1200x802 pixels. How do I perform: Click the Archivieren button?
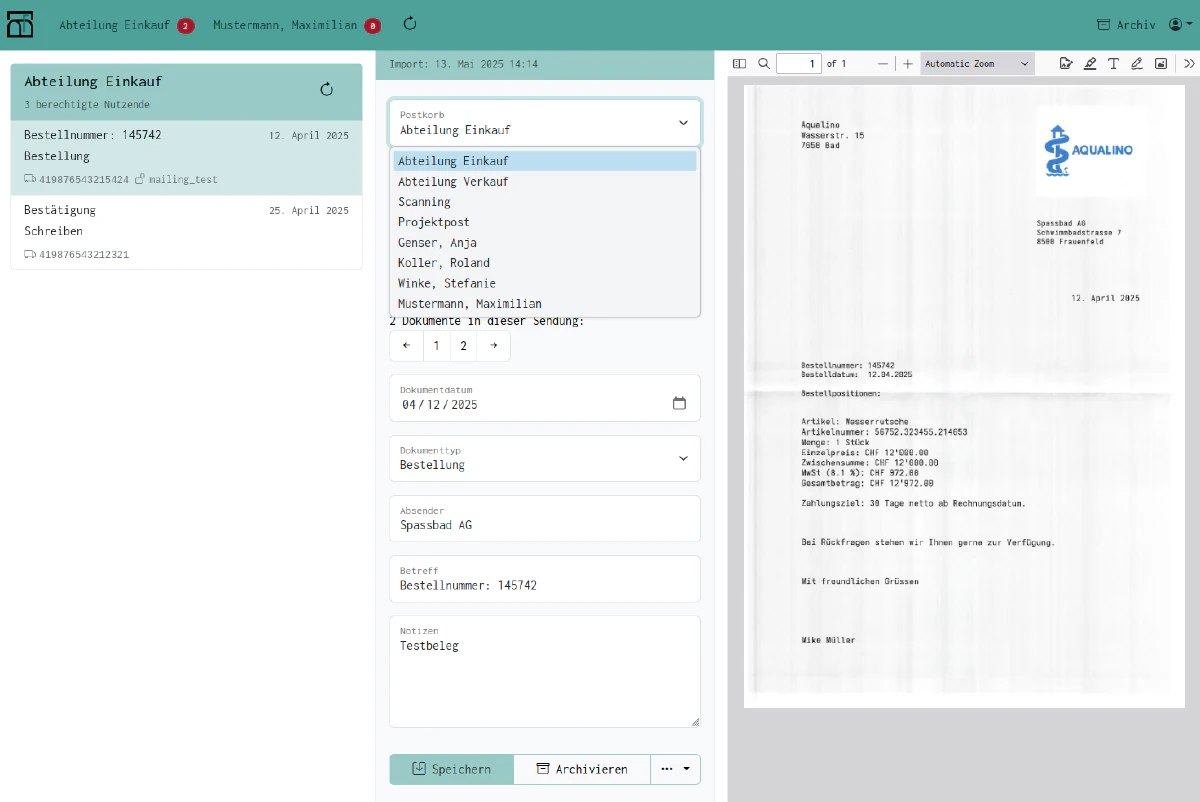(582, 769)
